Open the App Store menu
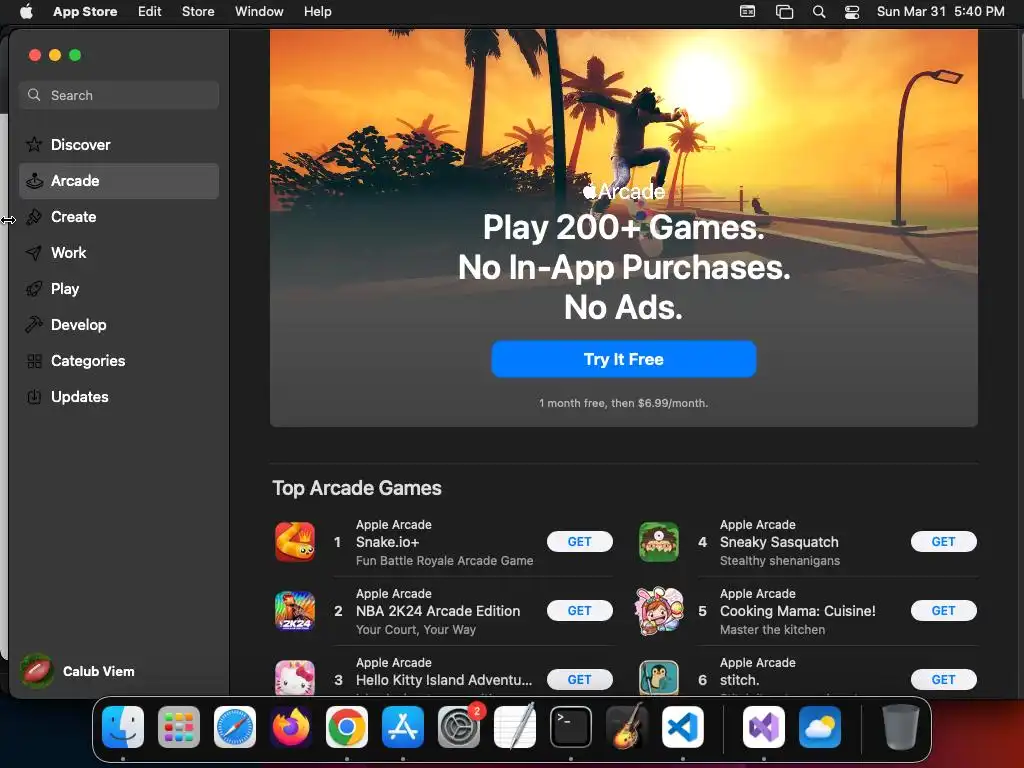The height and width of the screenshot is (768, 1024). click(85, 11)
